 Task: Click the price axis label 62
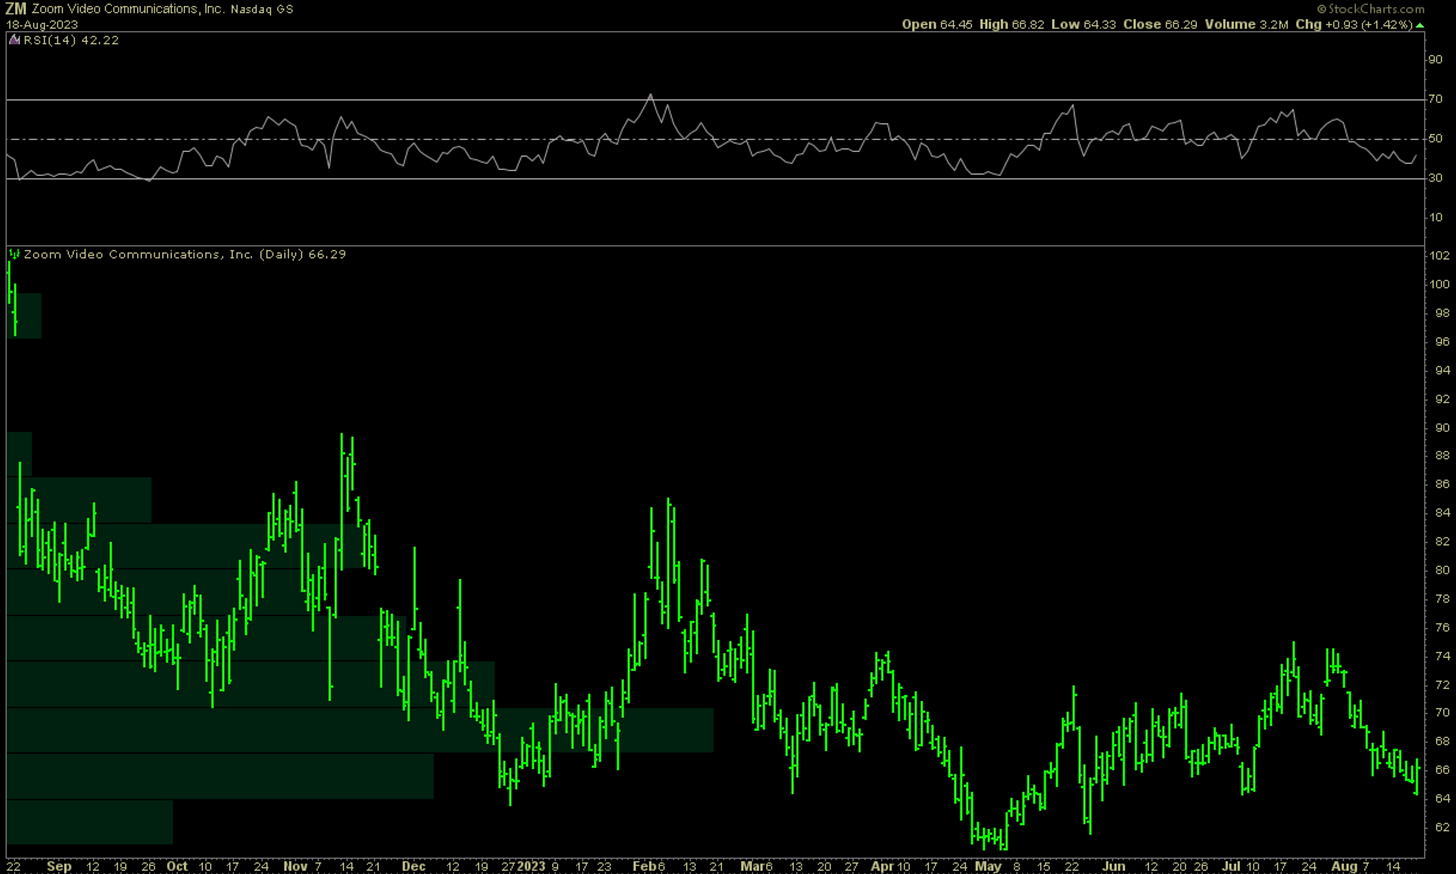(1442, 827)
